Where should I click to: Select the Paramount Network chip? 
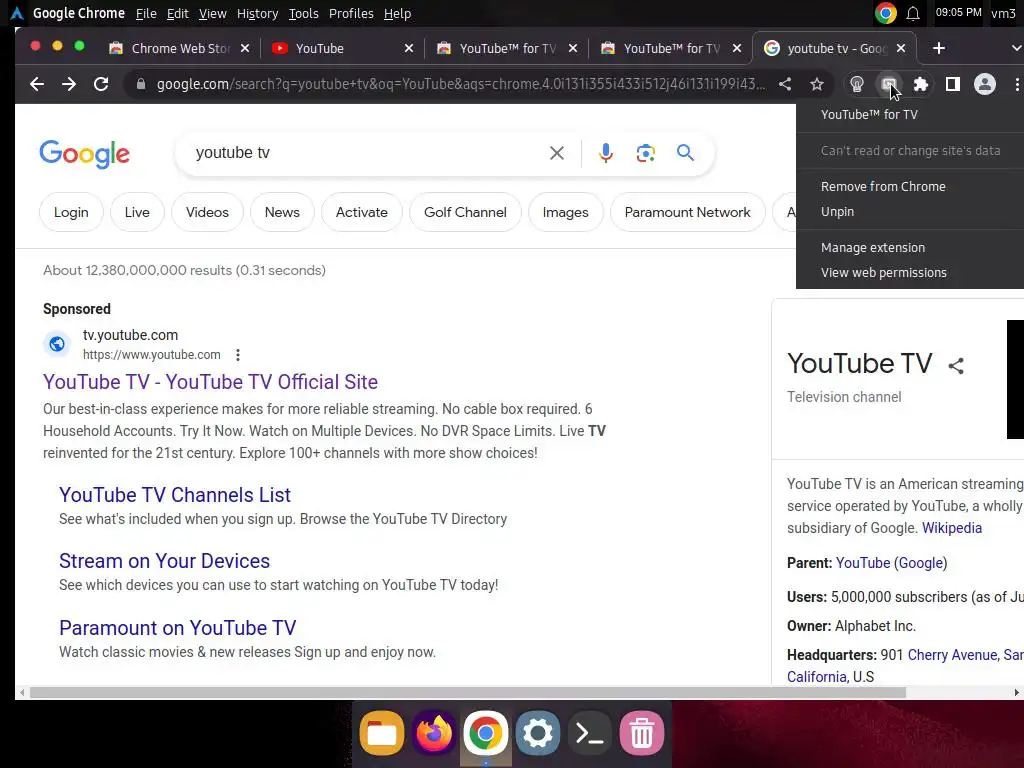(x=688, y=212)
